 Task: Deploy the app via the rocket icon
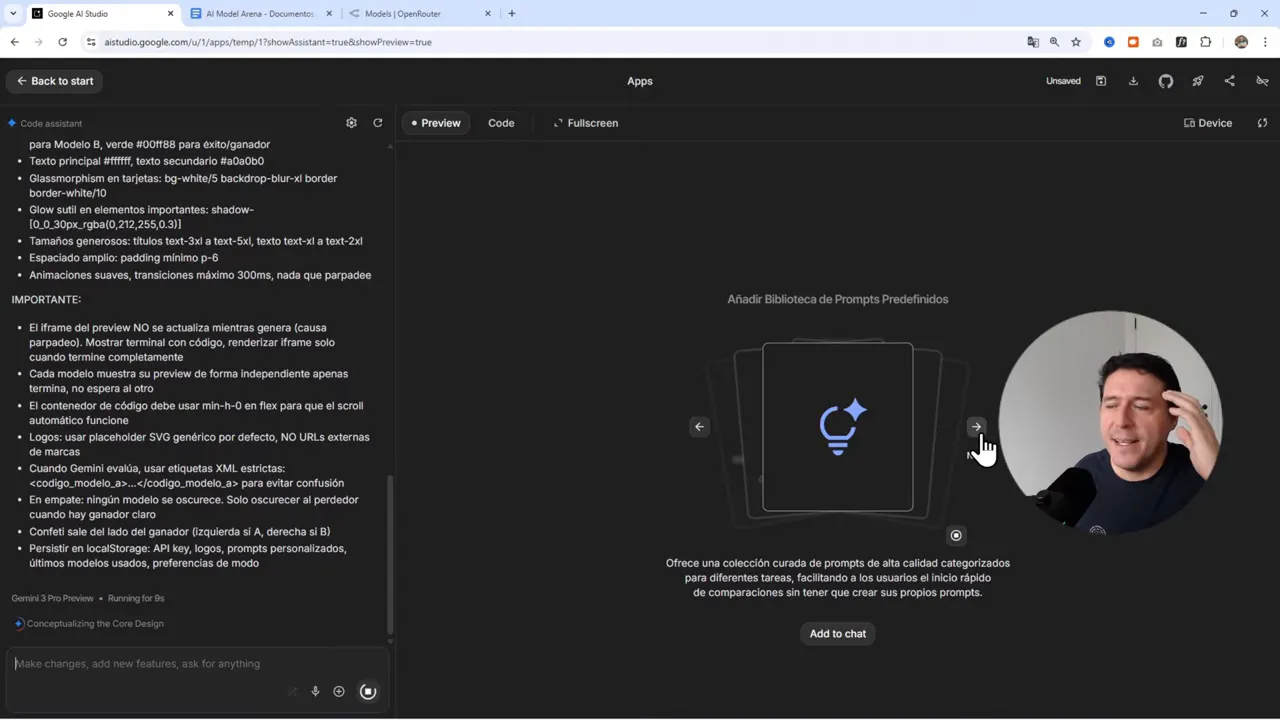click(x=1197, y=81)
